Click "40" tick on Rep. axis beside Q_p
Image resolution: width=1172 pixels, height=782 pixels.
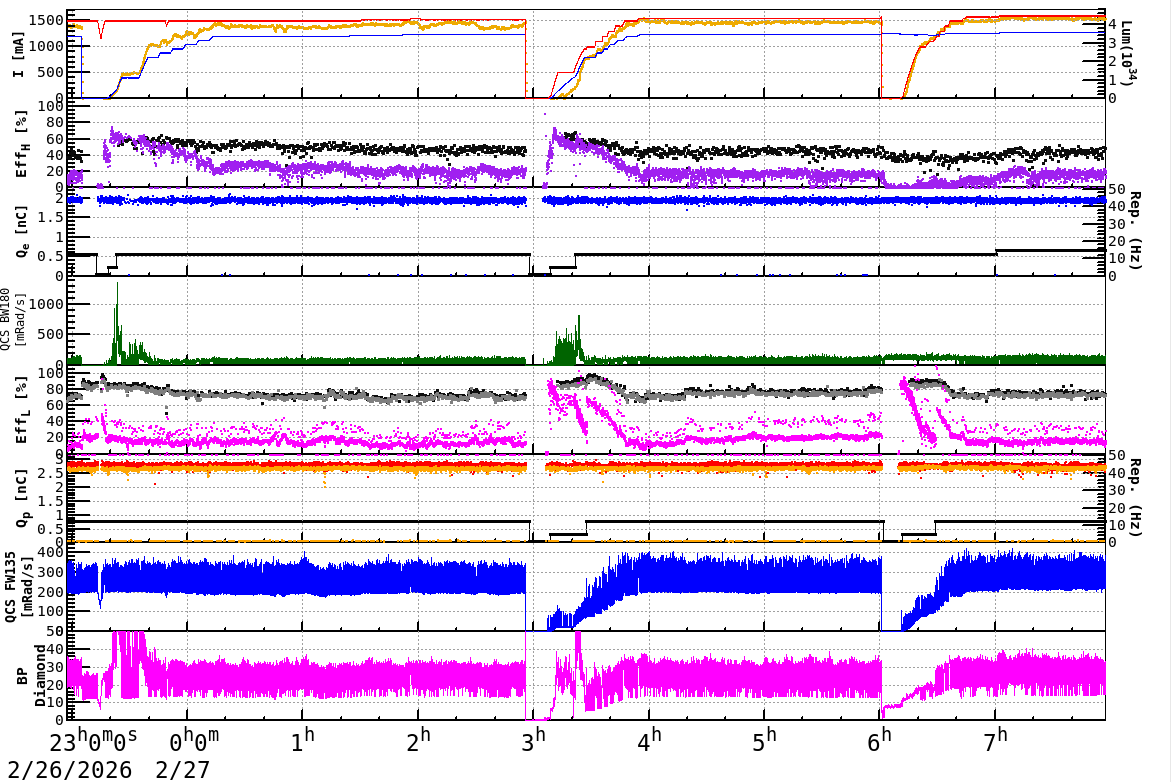(1116, 473)
